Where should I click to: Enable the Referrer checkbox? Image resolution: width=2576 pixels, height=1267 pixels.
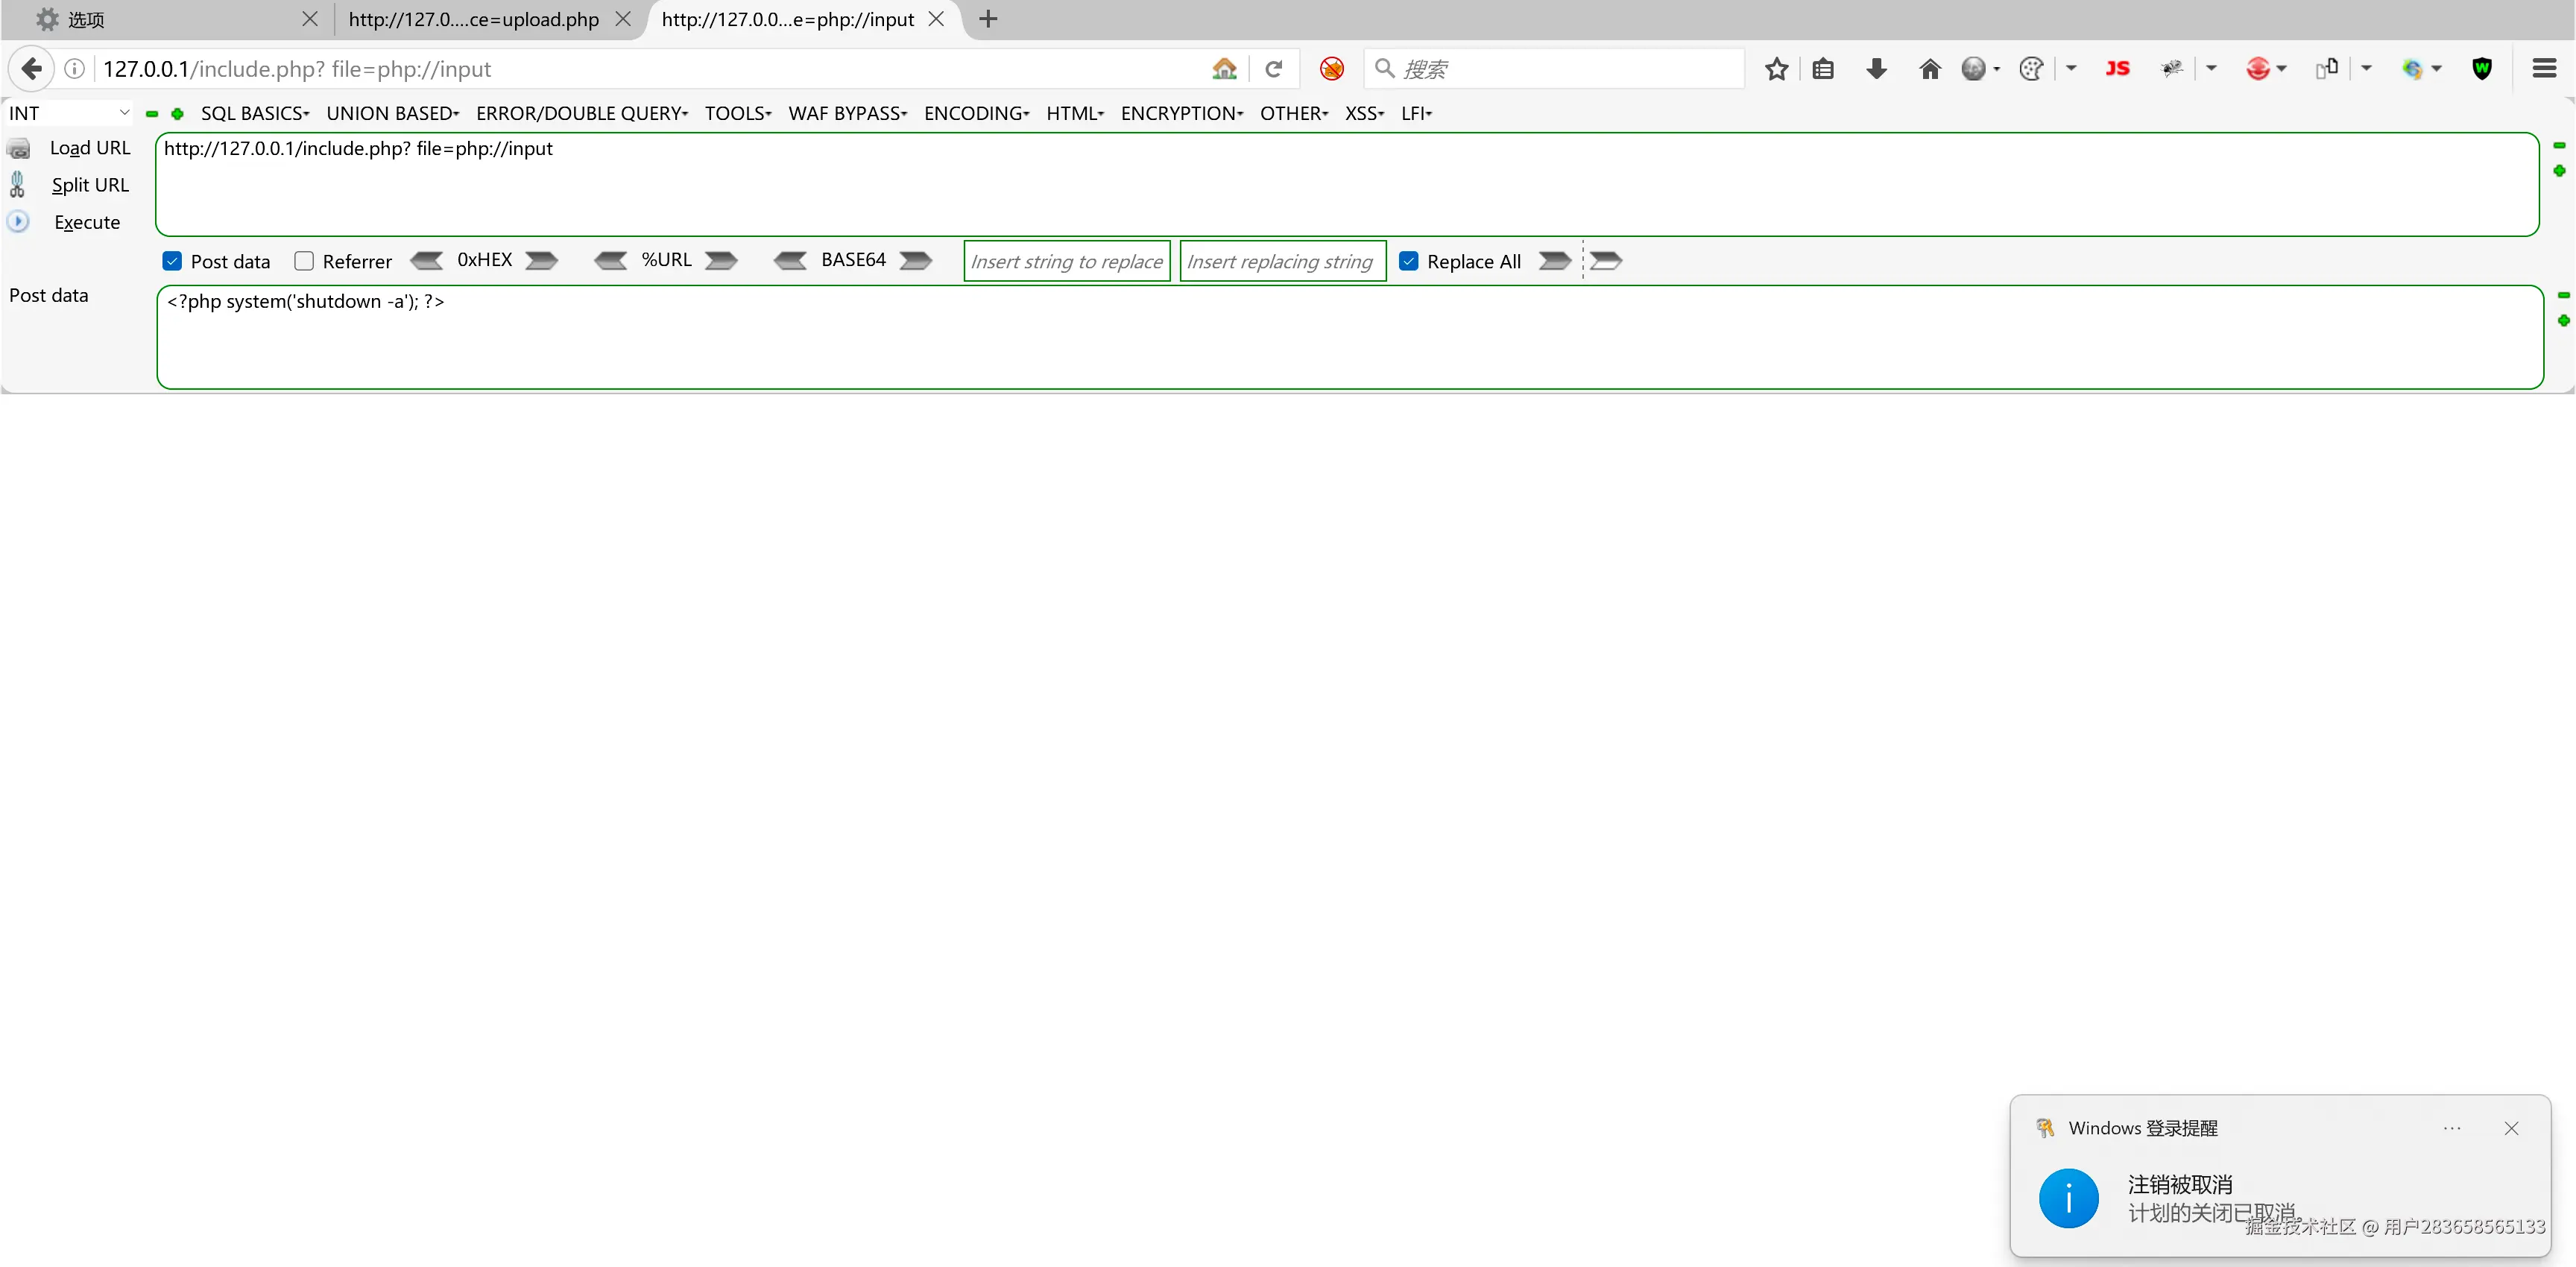pos(304,262)
